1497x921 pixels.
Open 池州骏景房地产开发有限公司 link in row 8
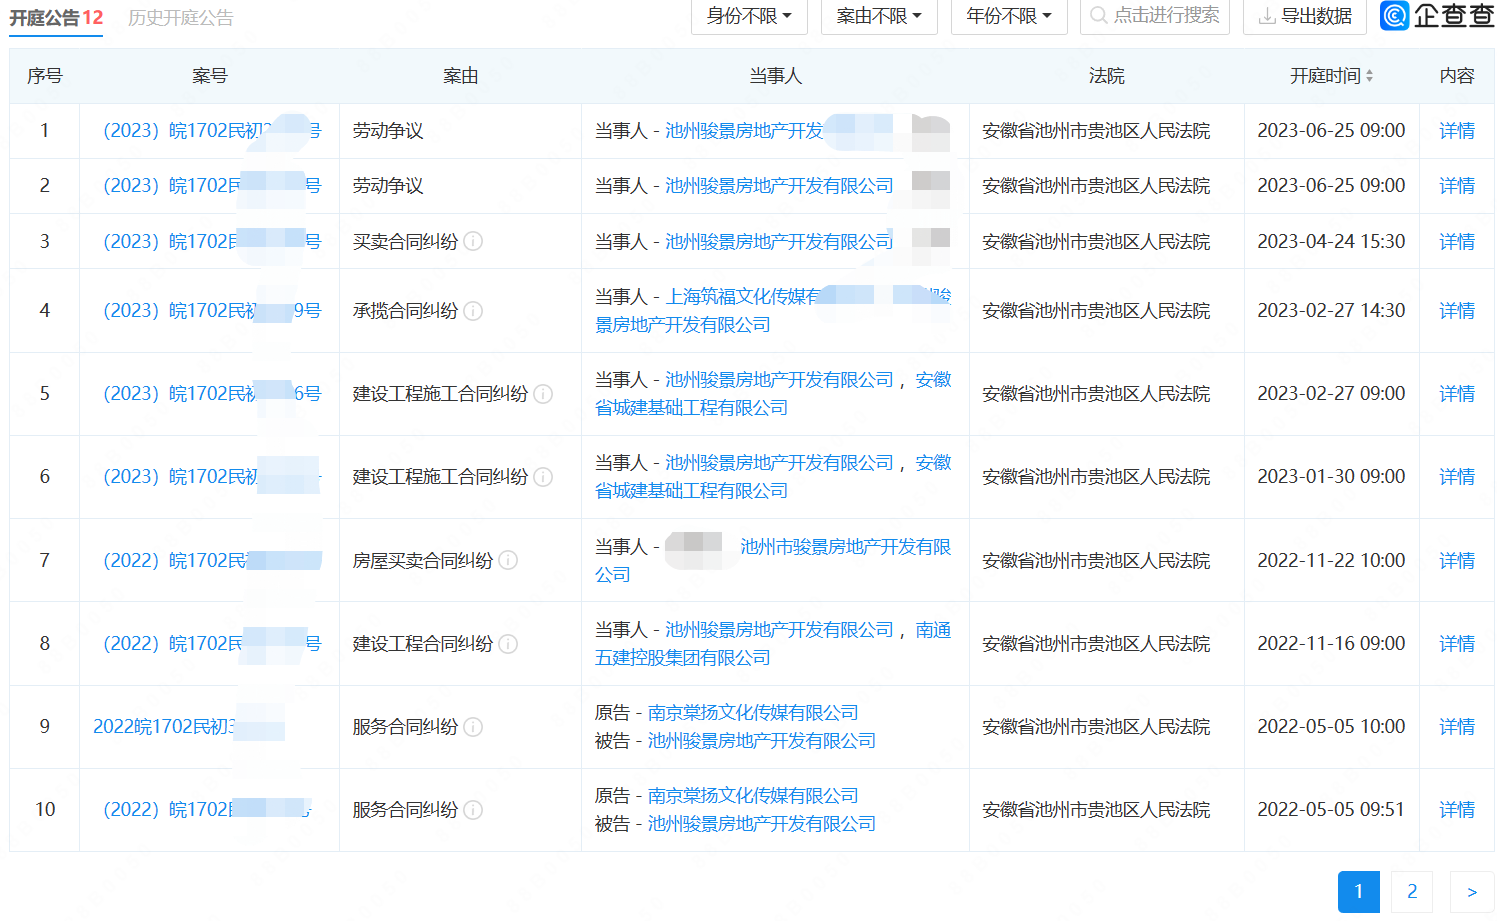(x=779, y=630)
